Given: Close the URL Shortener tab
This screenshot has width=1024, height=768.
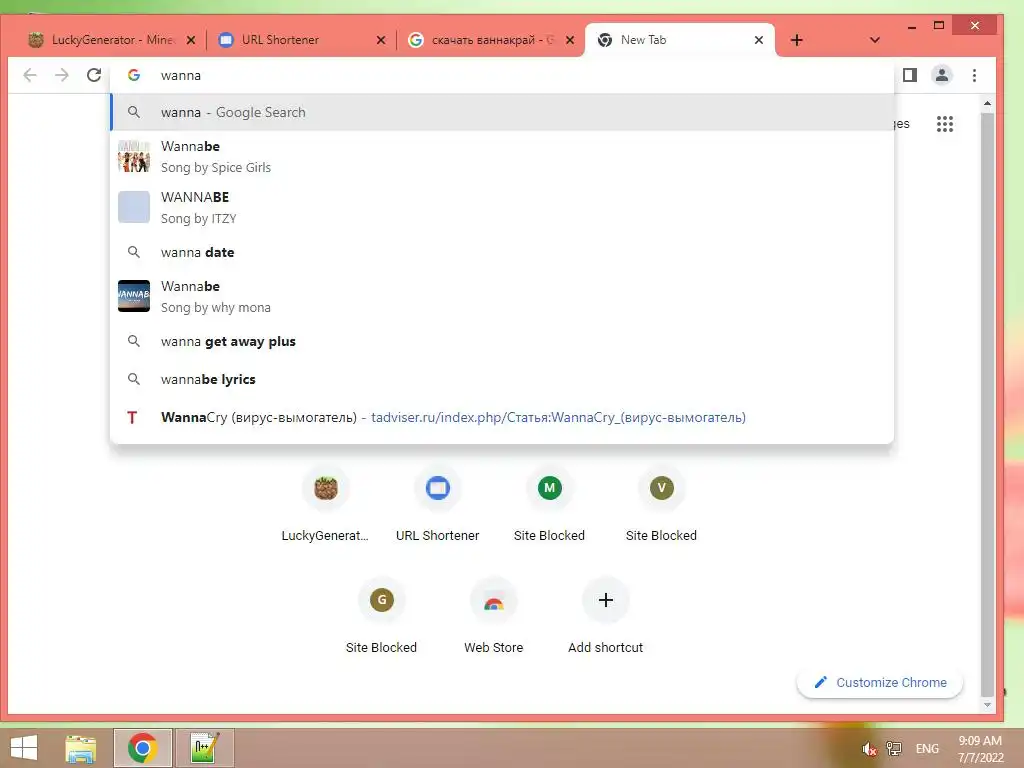Looking at the screenshot, I should [x=381, y=40].
